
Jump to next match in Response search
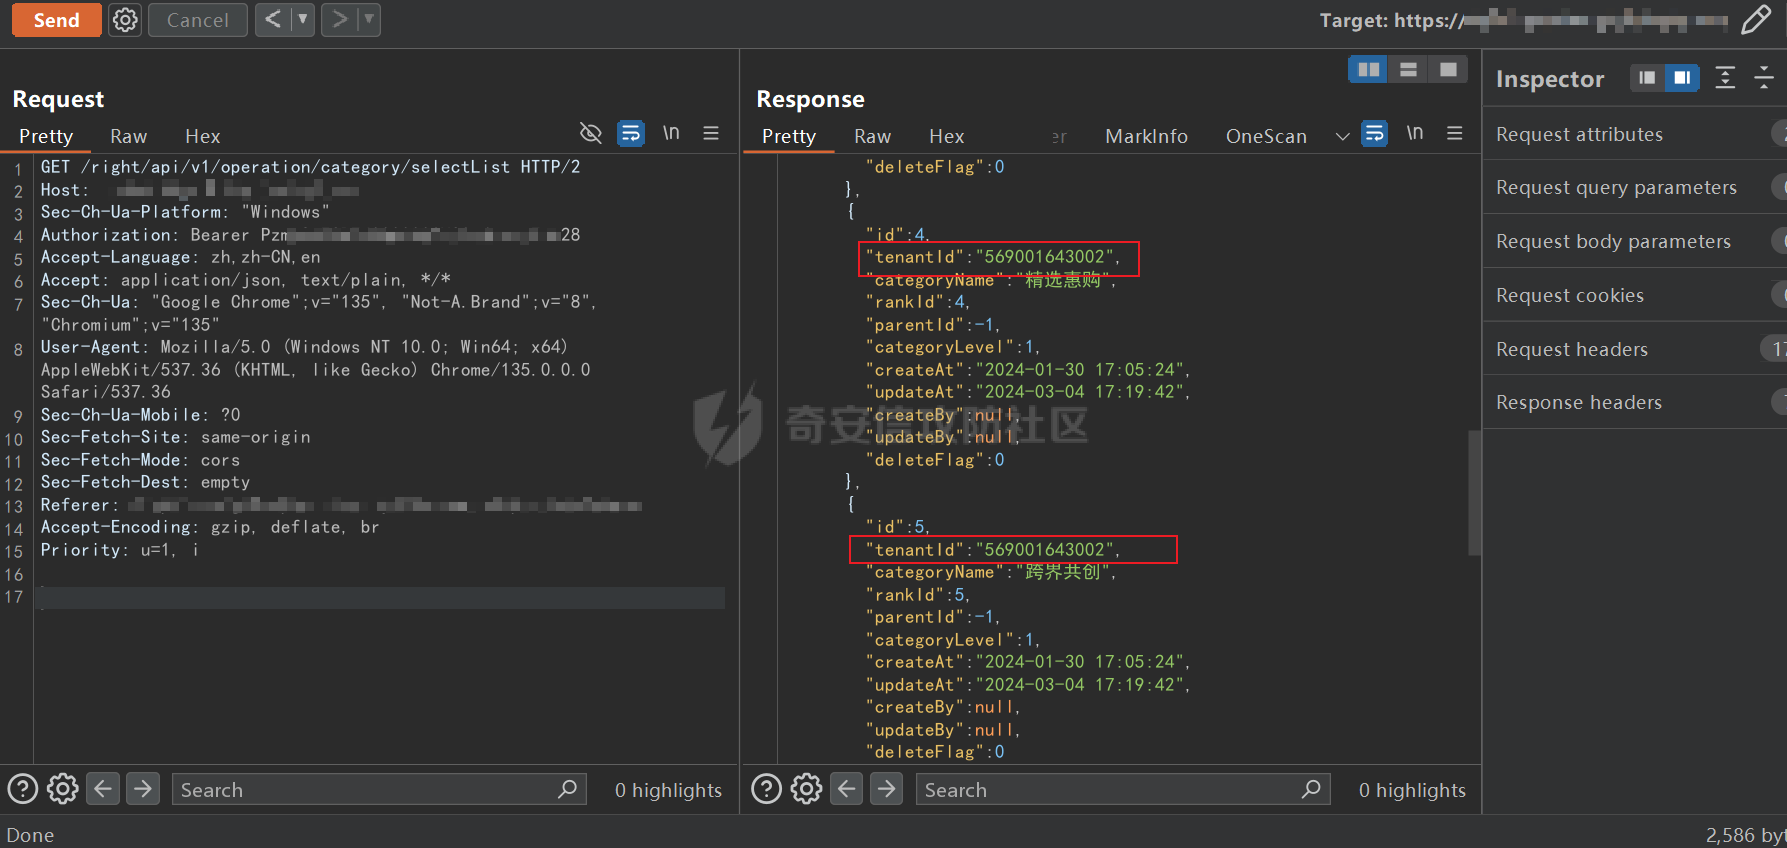point(887,789)
